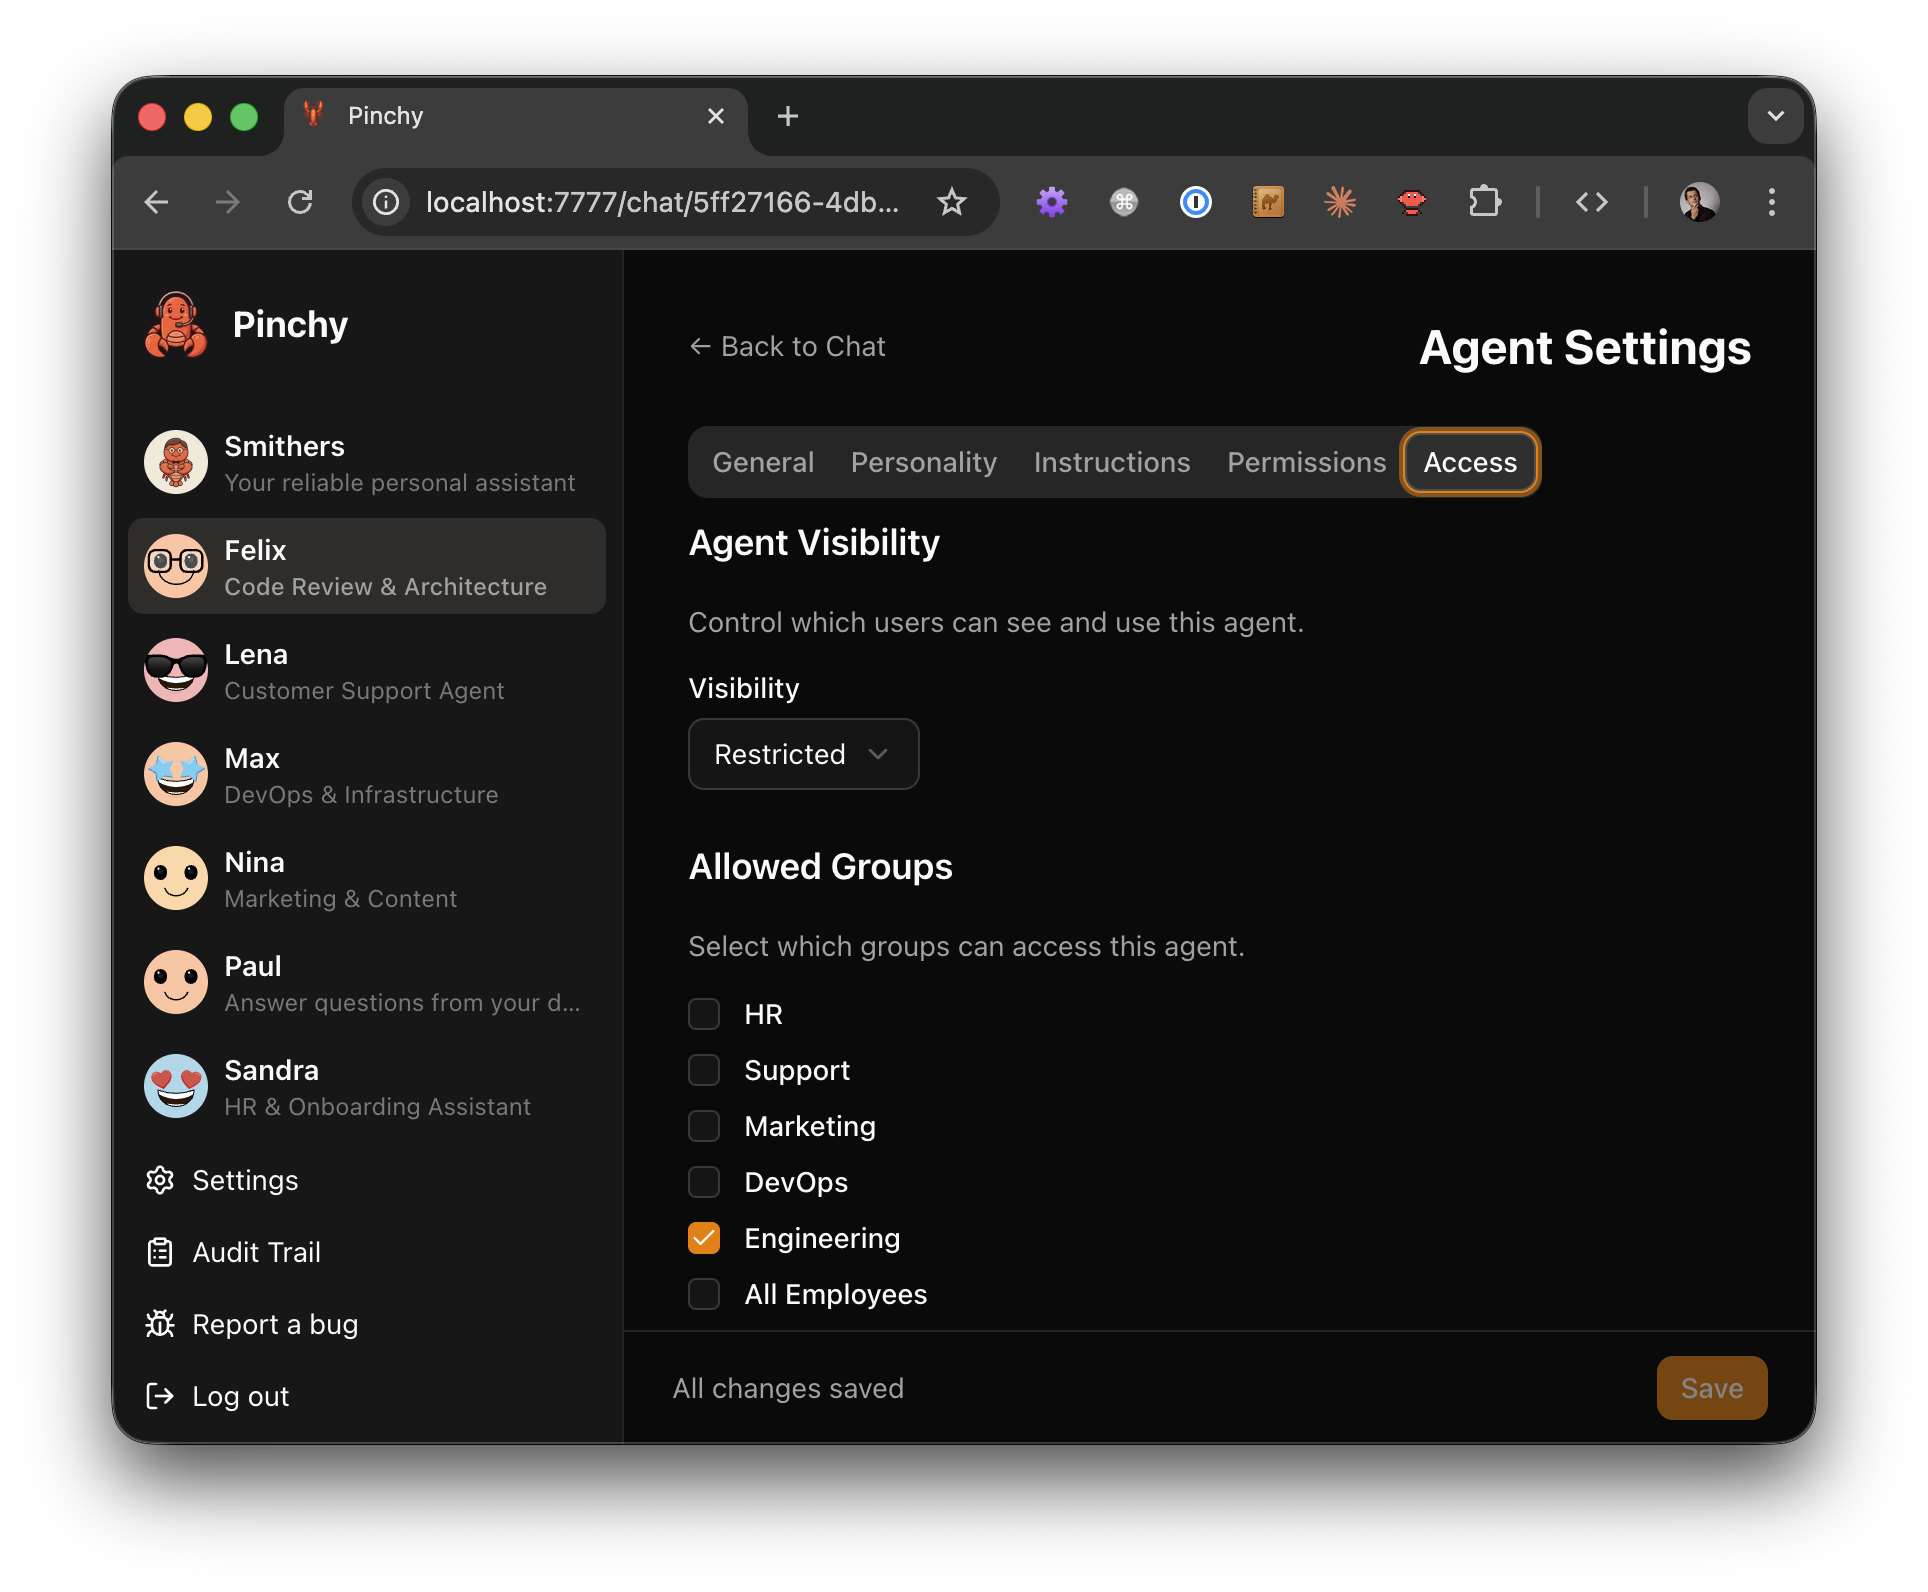The width and height of the screenshot is (1928, 1592).
Task: Open Lena the Customer Support Agent
Action: point(366,670)
